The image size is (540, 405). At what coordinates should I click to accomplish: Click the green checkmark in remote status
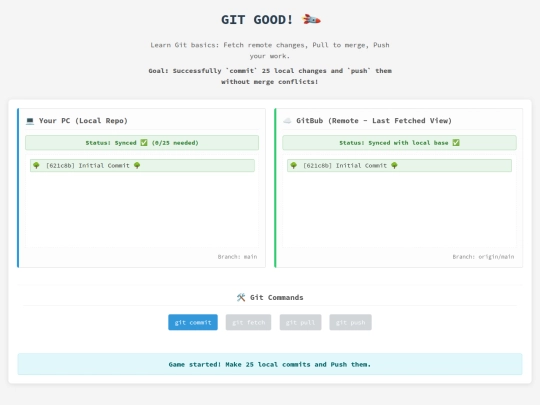click(x=456, y=143)
